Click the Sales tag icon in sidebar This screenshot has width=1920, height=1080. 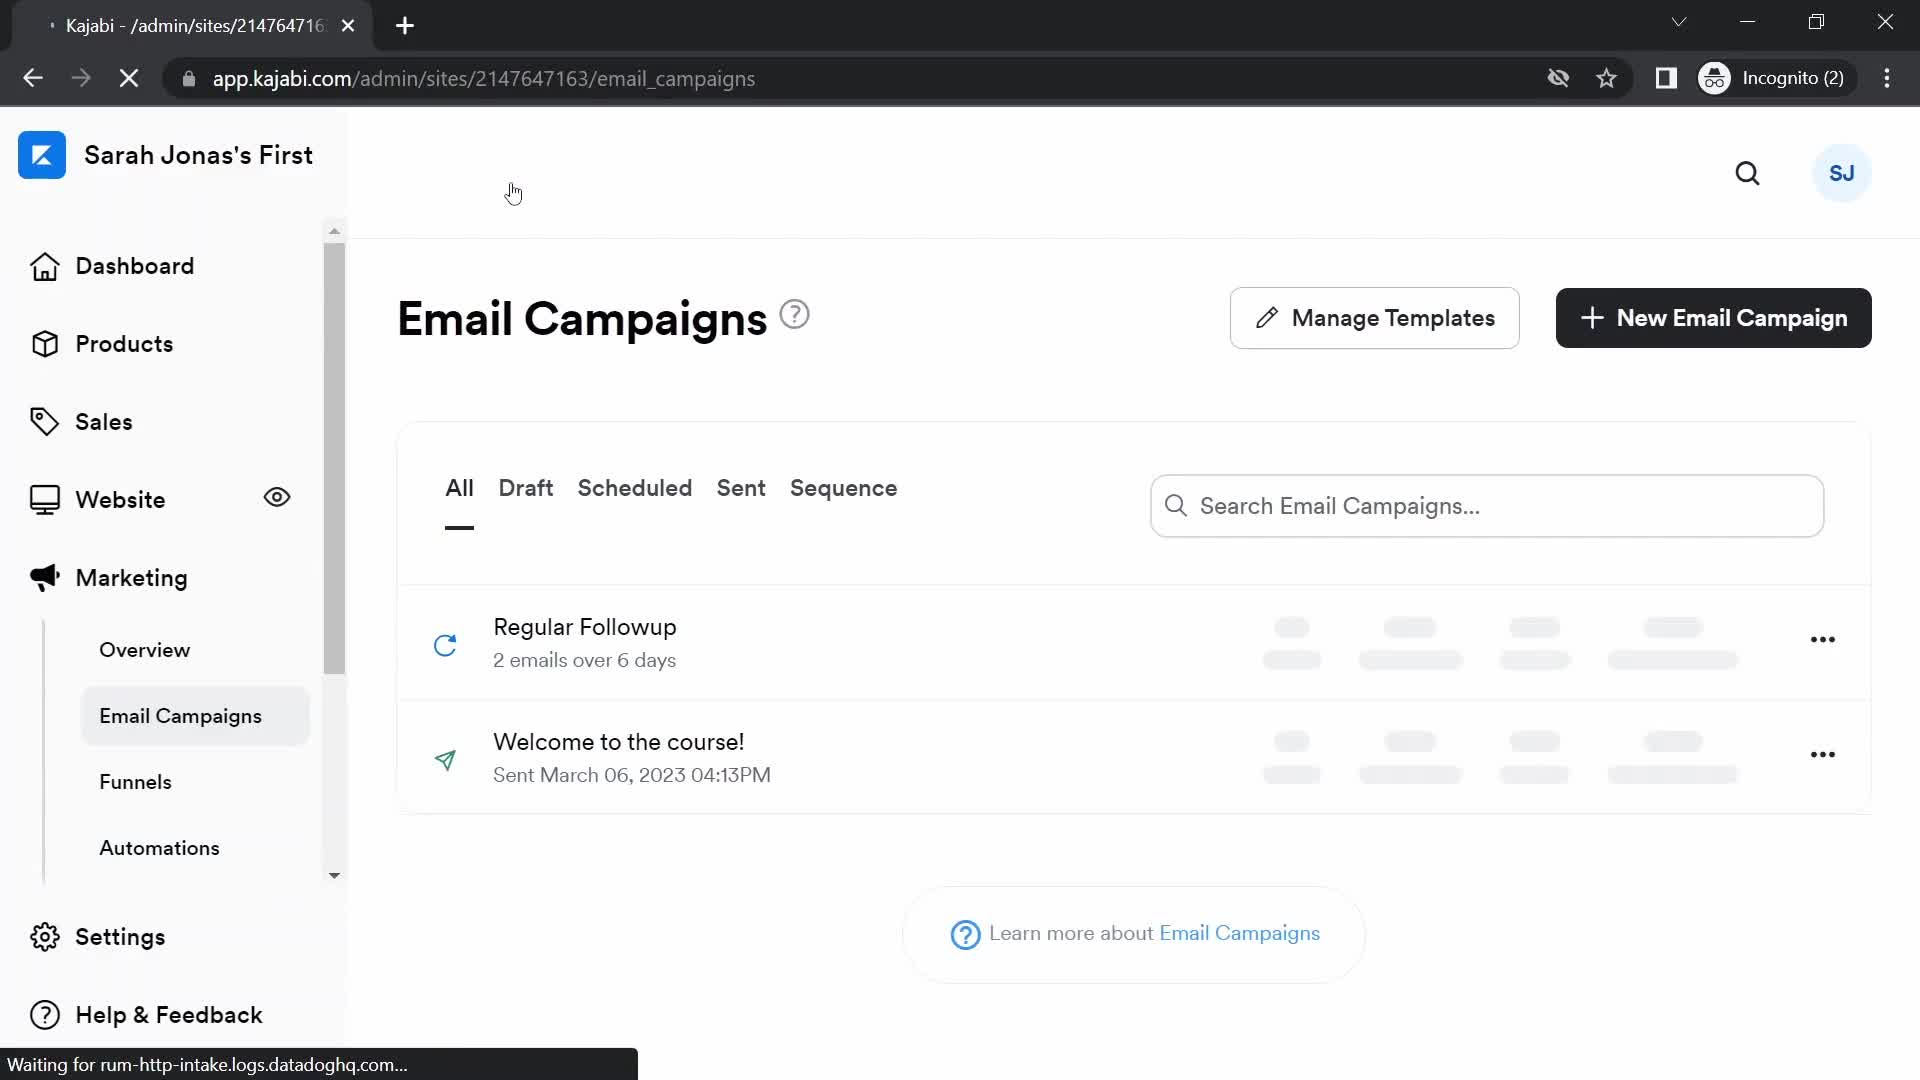click(45, 422)
